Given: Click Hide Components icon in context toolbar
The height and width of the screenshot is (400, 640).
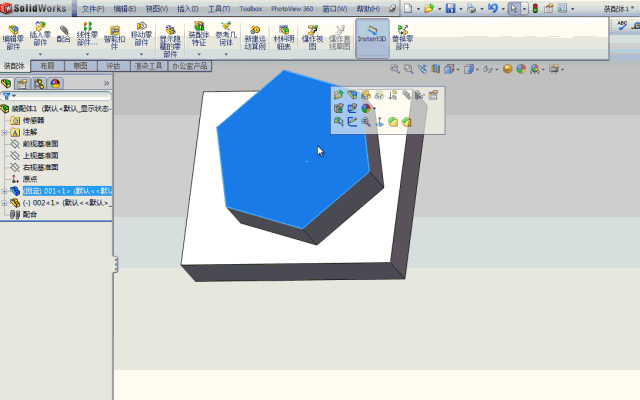Looking at the screenshot, I should (x=366, y=95).
